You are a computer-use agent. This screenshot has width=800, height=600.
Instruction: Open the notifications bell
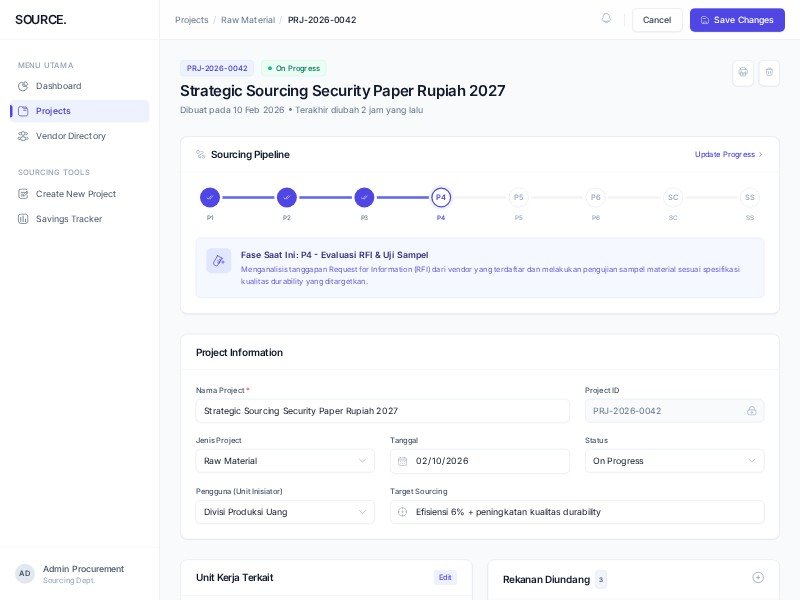tap(606, 19)
